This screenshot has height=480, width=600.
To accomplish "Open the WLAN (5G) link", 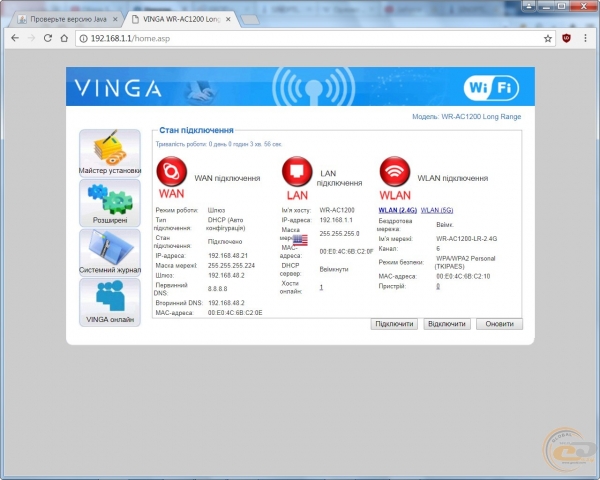I will (x=437, y=210).
